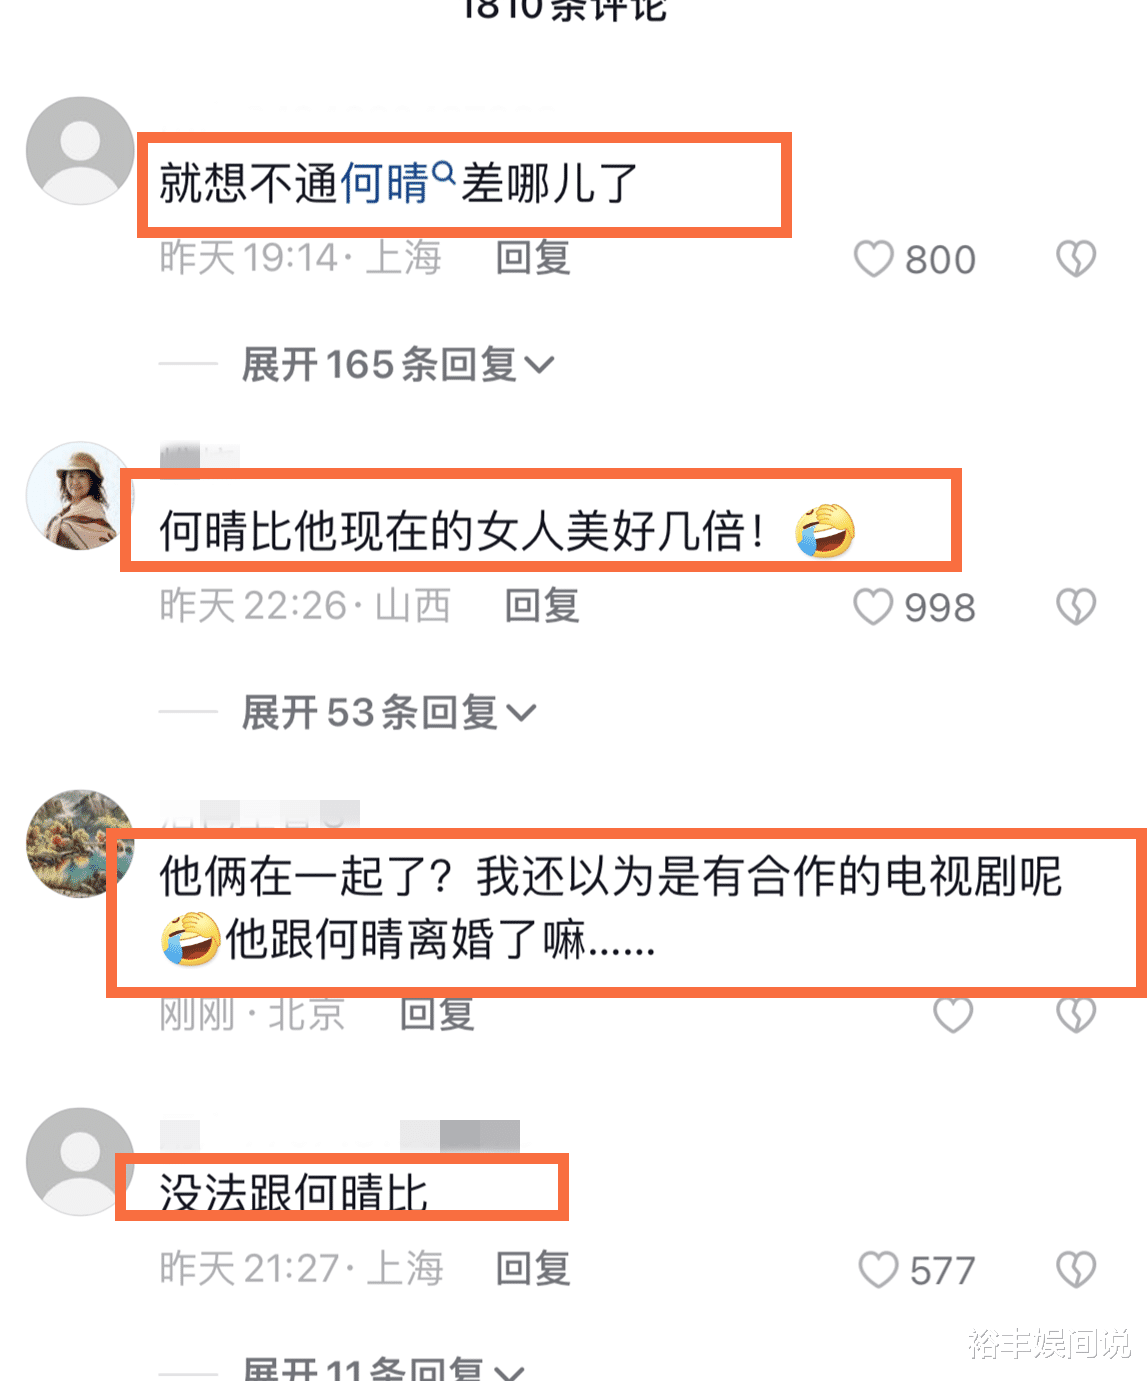
Task: Dislike the comment from 北京
Action: (x=1076, y=1014)
